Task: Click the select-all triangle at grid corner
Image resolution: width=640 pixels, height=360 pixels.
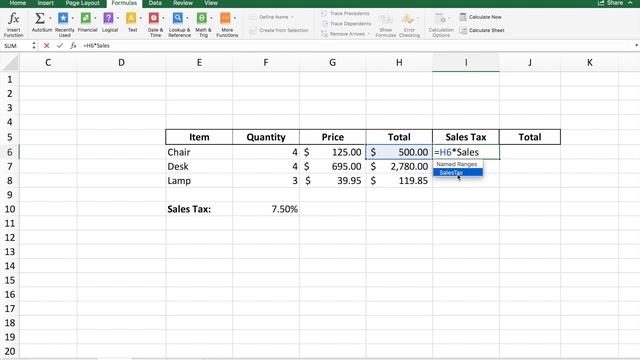Action: click(x=10, y=63)
